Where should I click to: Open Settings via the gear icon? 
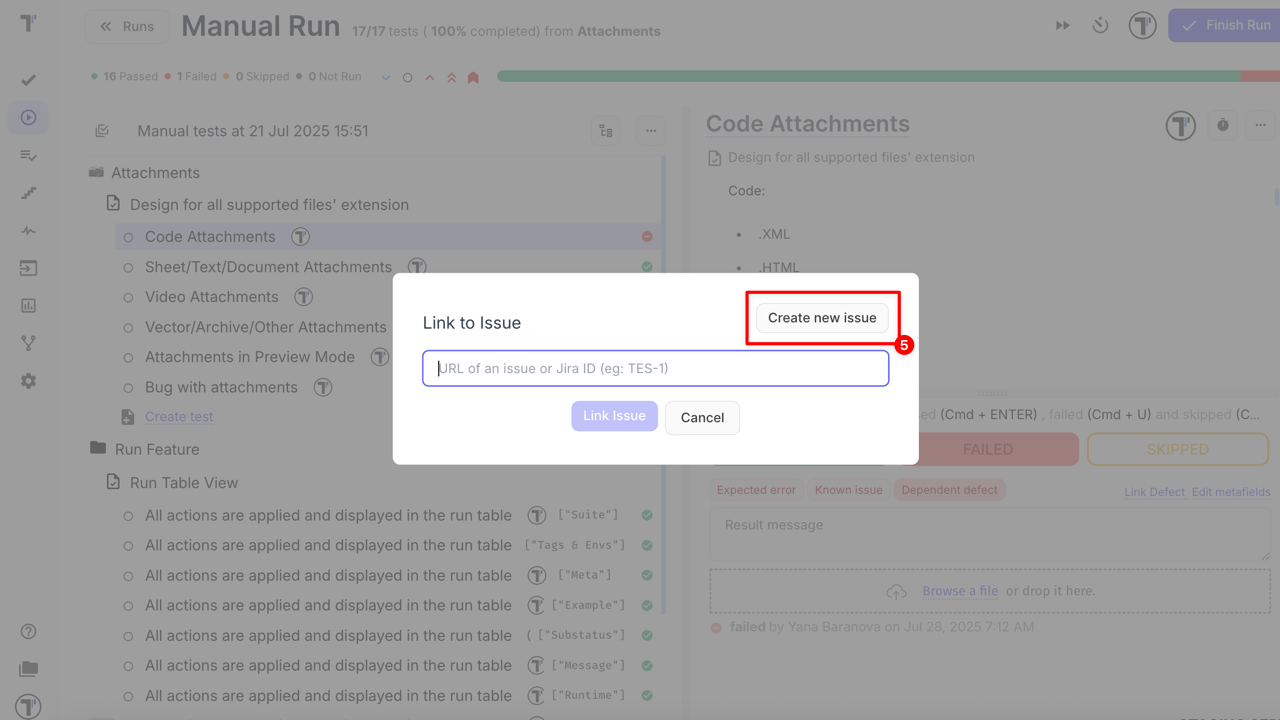[x=28, y=380]
